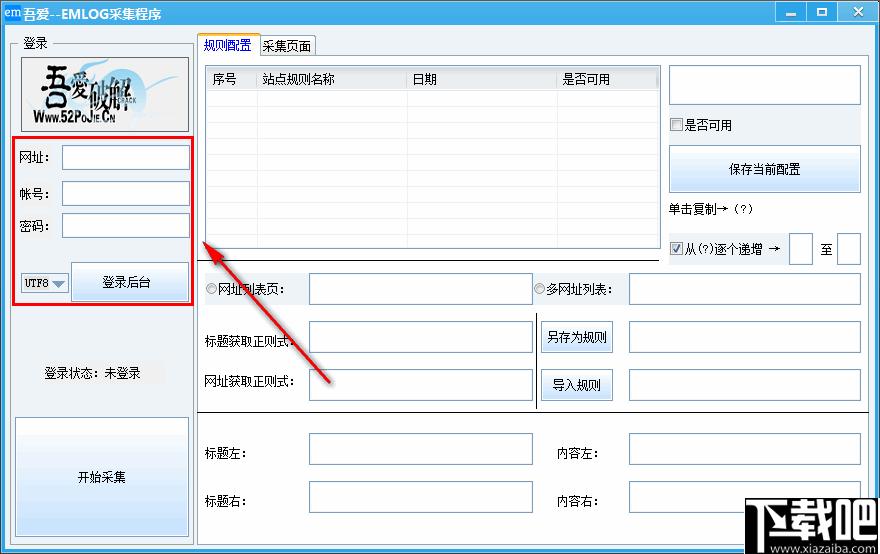
Task: Focus the 网址列表页 input field
Action: pos(421,289)
